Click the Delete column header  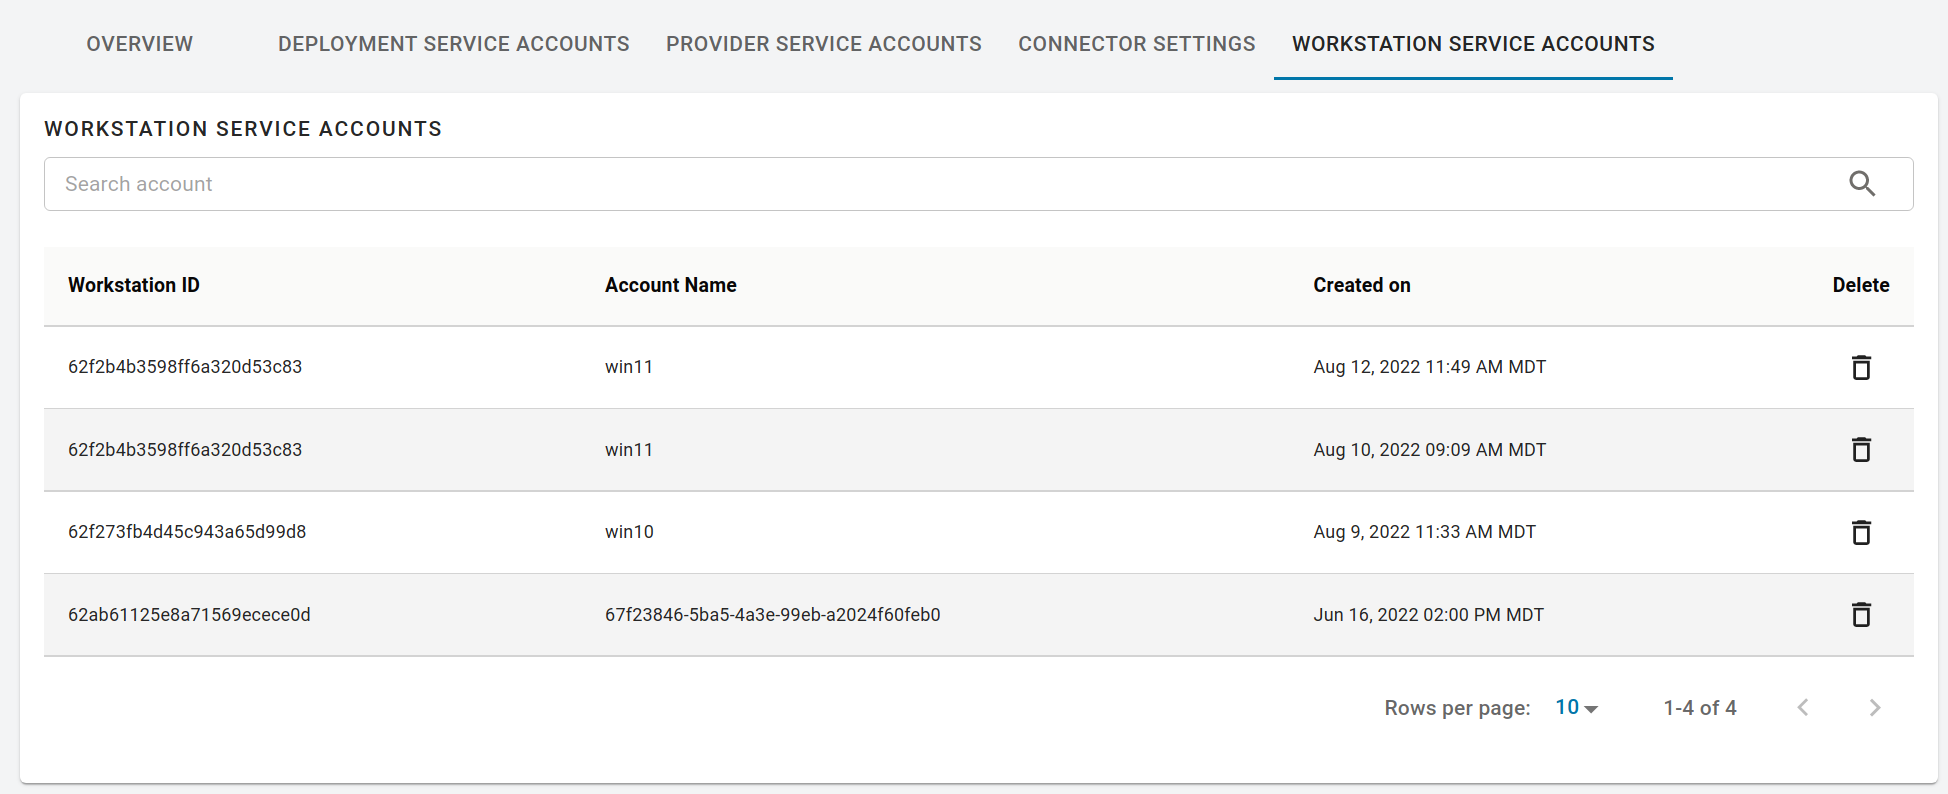pos(1861,285)
